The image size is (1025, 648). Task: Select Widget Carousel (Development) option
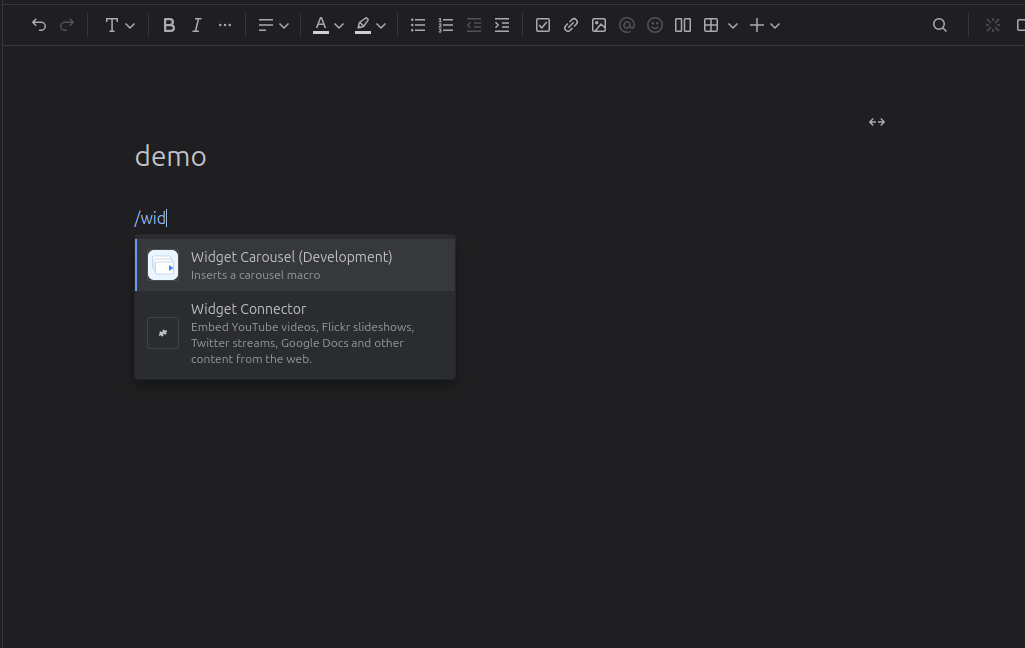pos(295,265)
